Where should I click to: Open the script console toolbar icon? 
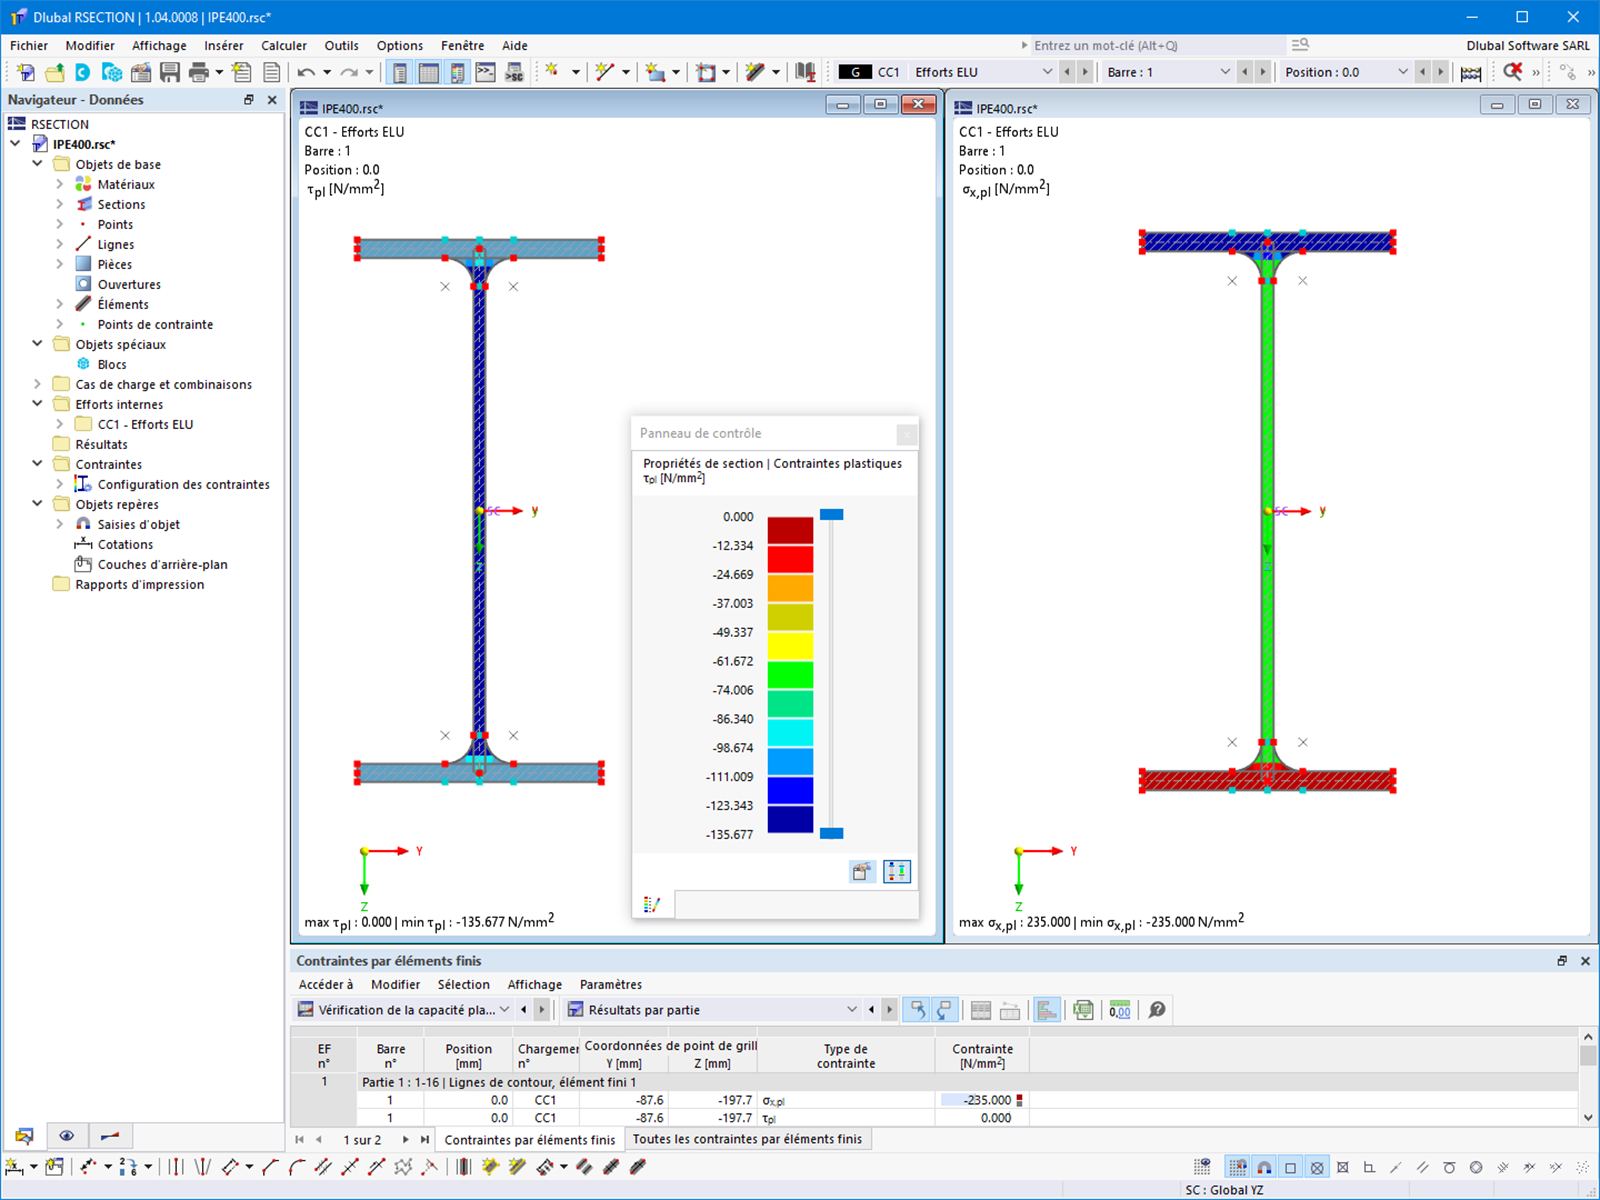pyautogui.click(x=486, y=72)
